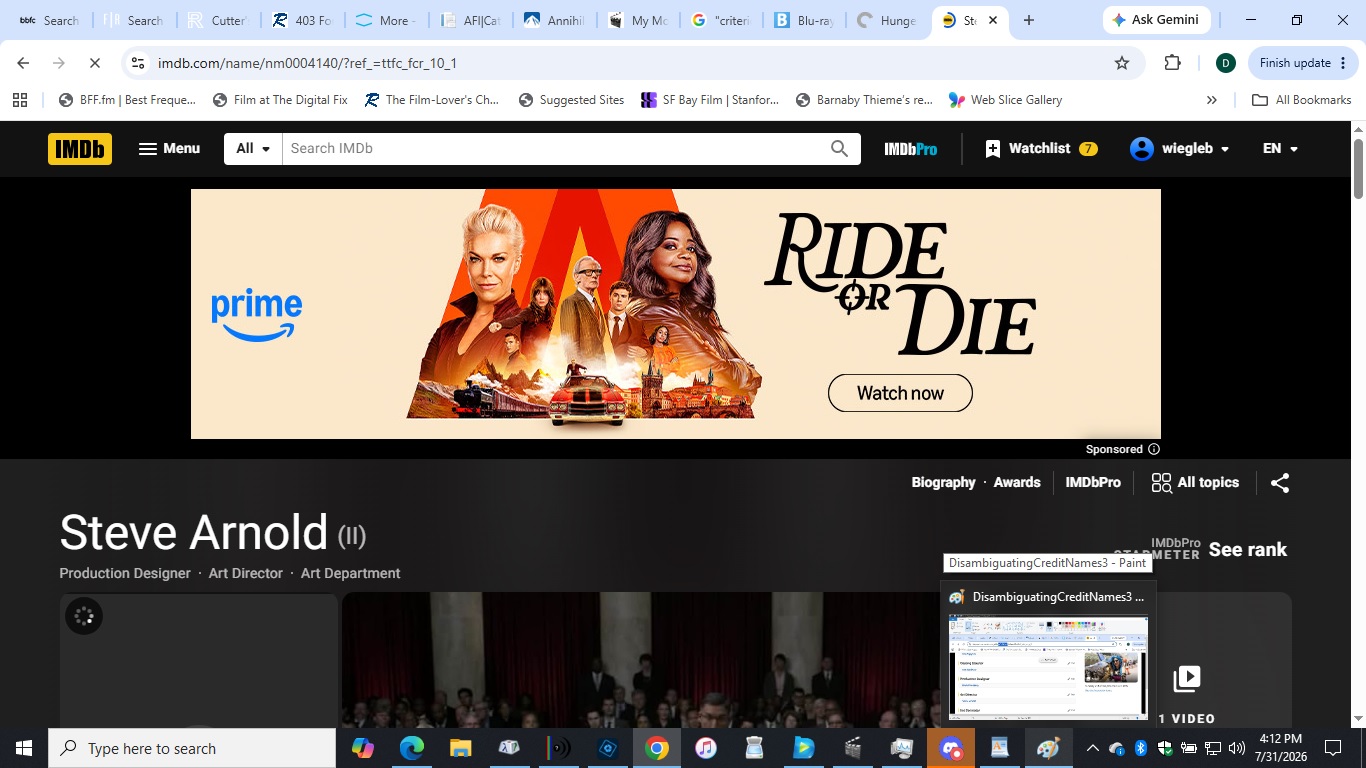Click the IMDb logo home icon

click(x=80, y=149)
